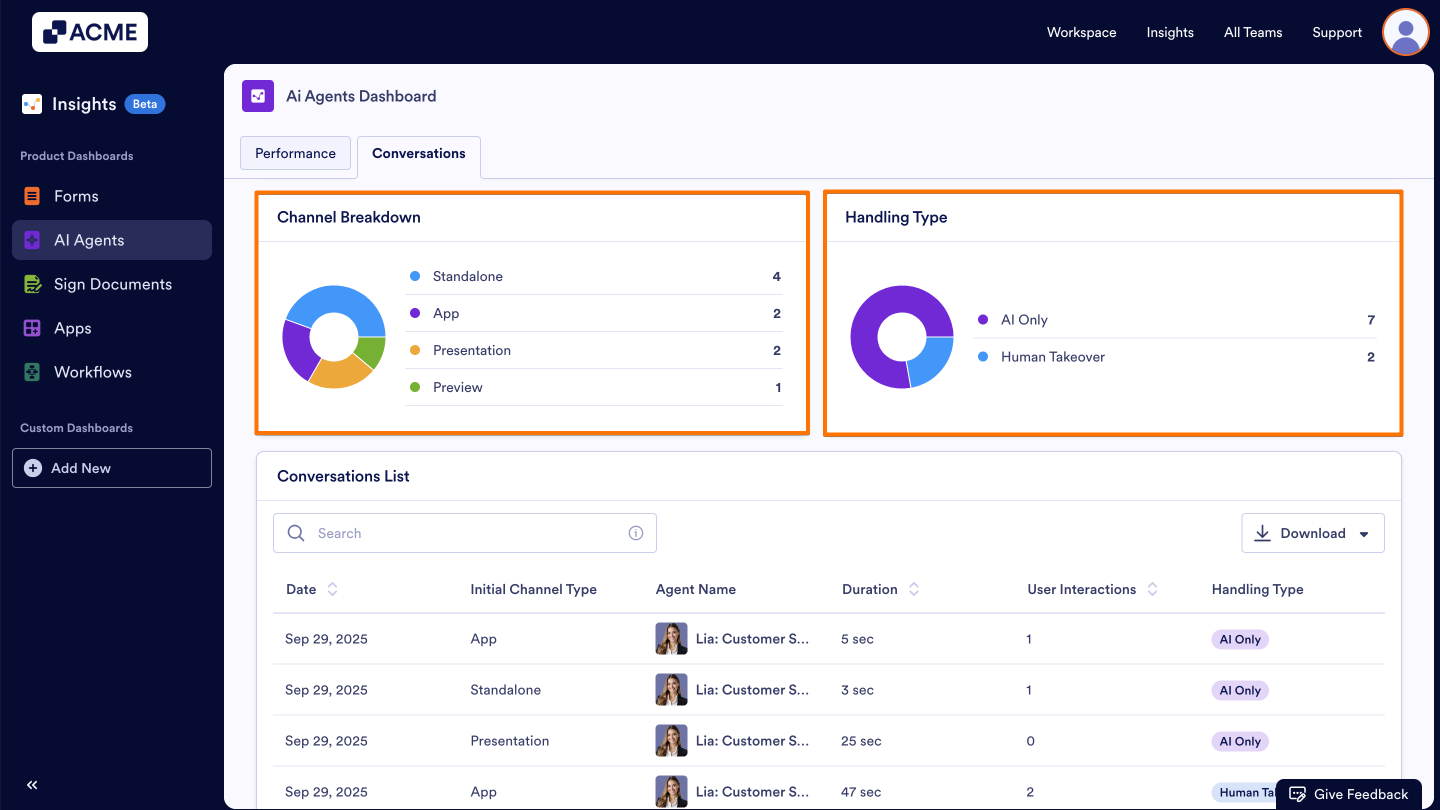Open the profile avatar menu
Image resolution: width=1440 pixels, height=810 pixels.
pos(1405,31)
